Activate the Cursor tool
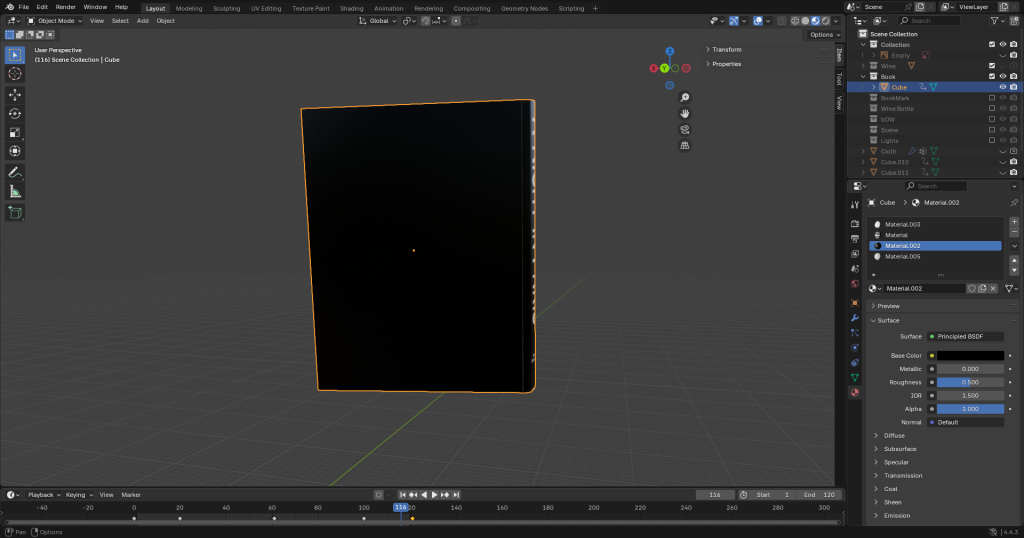Image resolution: width=1024 pixels, height=538 pixels. pyautogui.click(x=15, y=73)
